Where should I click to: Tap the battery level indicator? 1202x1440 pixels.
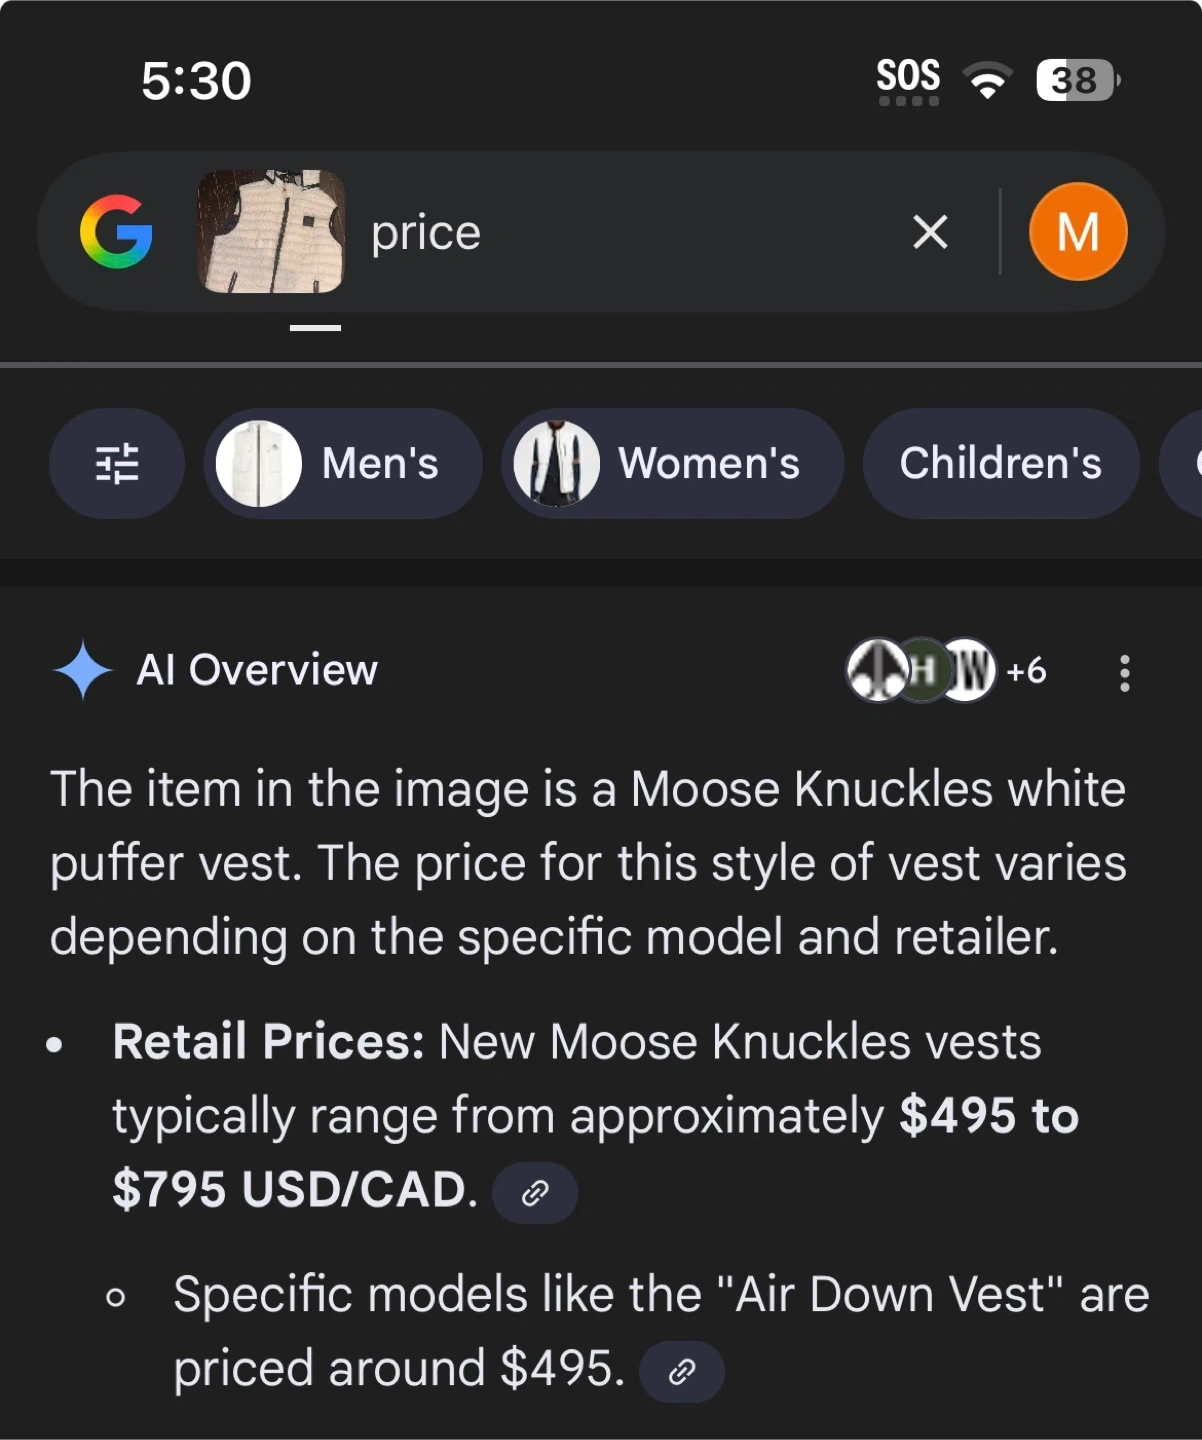coord(1077,80)
